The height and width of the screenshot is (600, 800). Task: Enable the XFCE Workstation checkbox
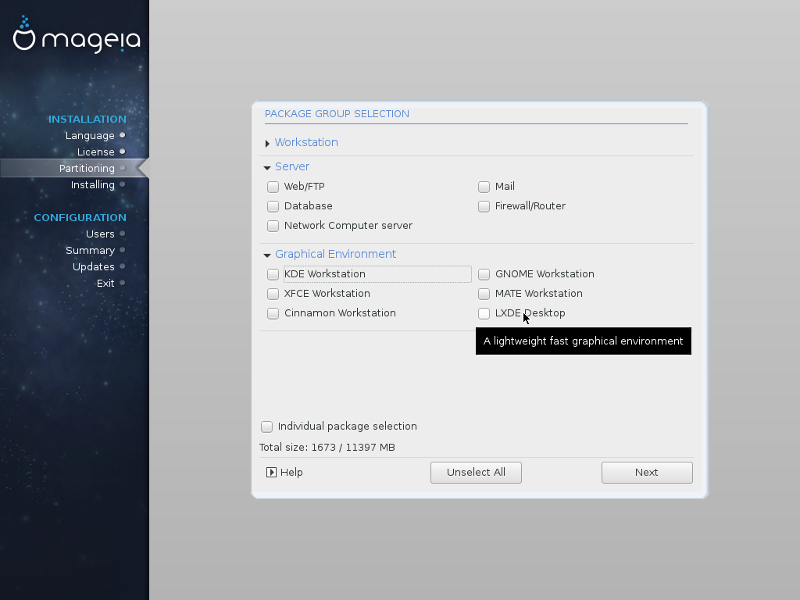(x=273, y=293)
